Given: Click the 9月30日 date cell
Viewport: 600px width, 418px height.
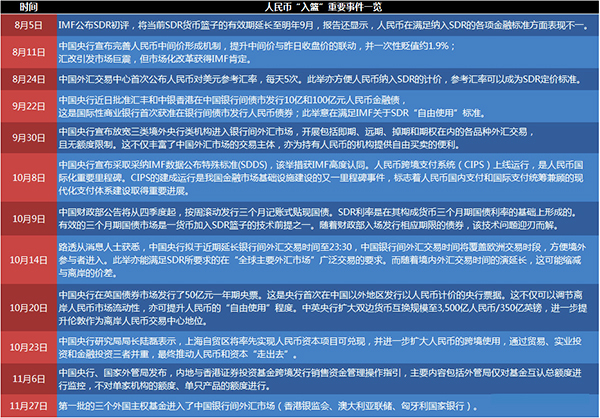Looking at the screenshot, I should (x=28, y=137).
